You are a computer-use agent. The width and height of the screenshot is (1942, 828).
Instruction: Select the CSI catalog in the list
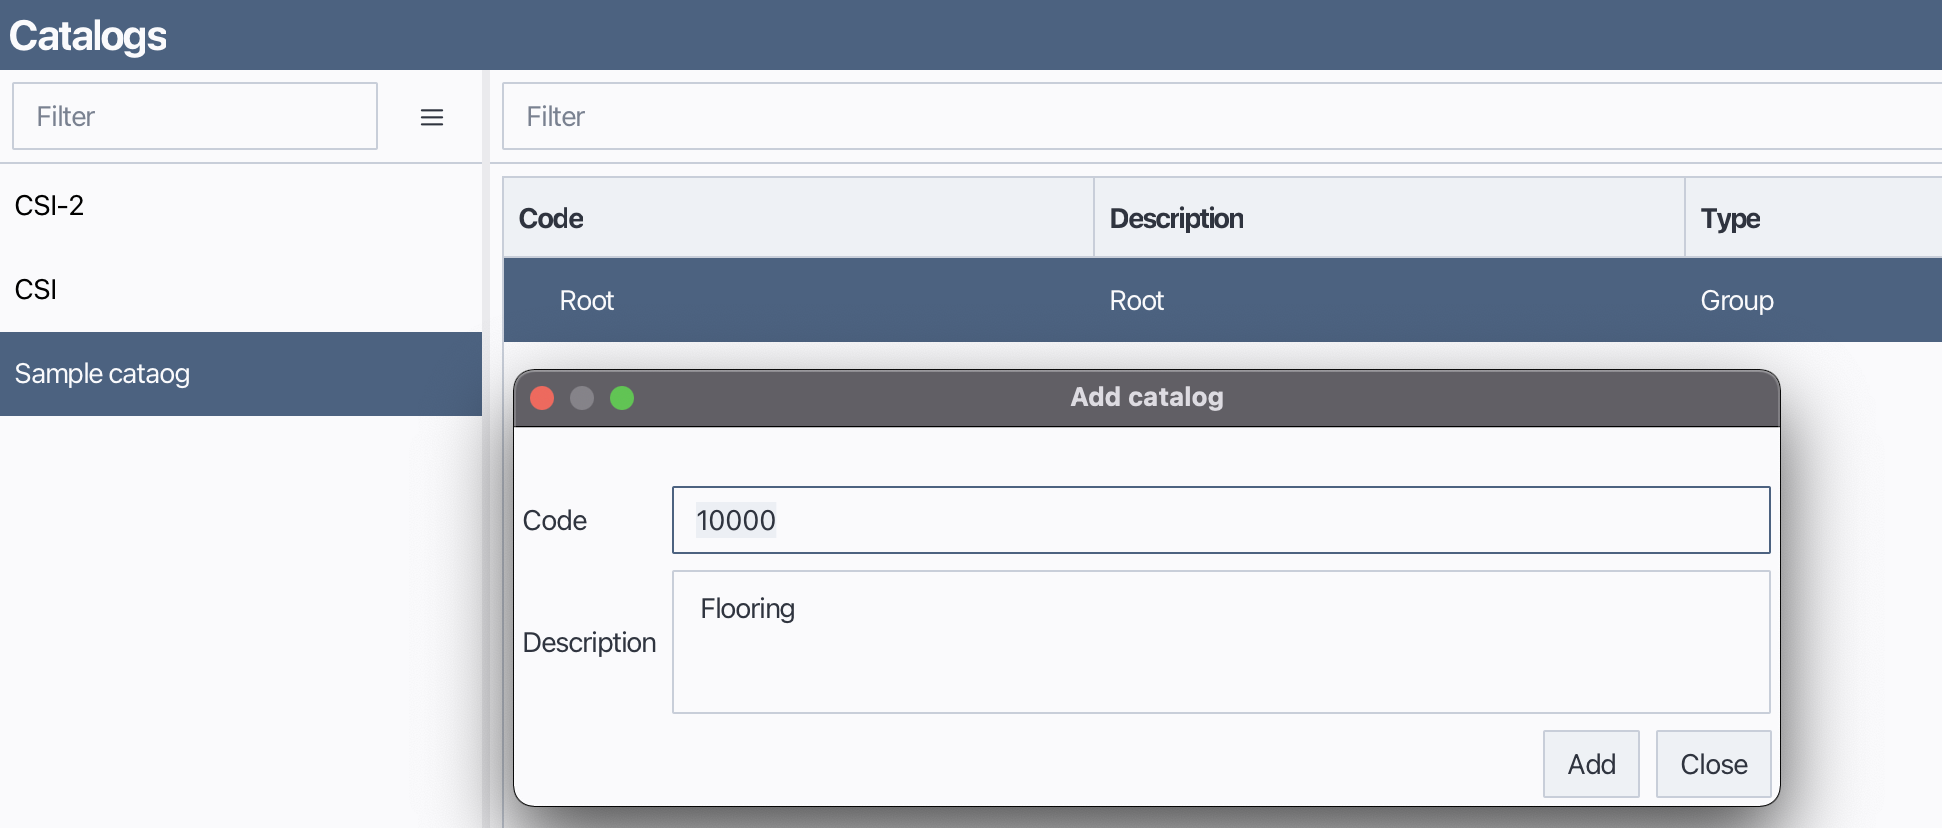241,290
